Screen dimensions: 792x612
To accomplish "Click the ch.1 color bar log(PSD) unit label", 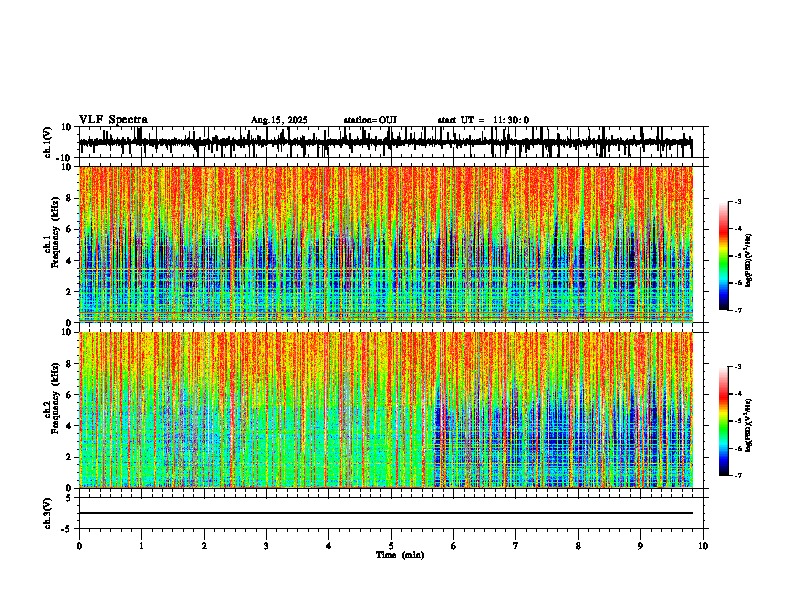I will point(748,260).
